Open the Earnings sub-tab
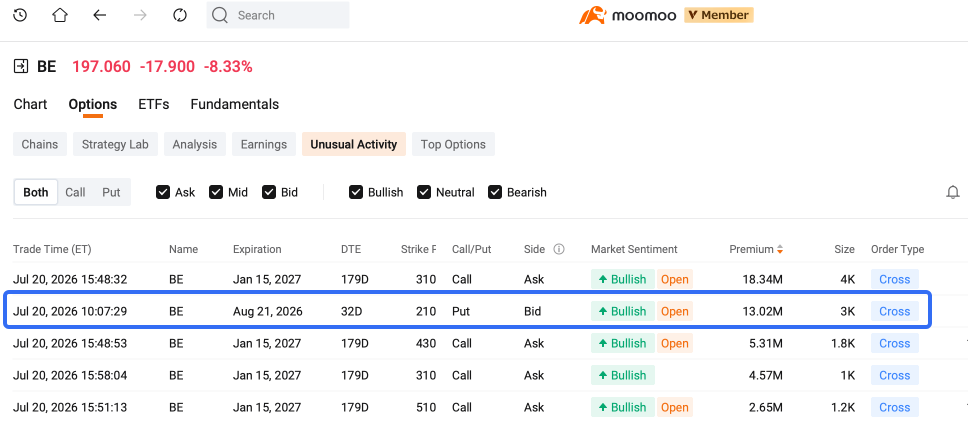This screenshot has width=968, height=422. click(x=264, y=144)
